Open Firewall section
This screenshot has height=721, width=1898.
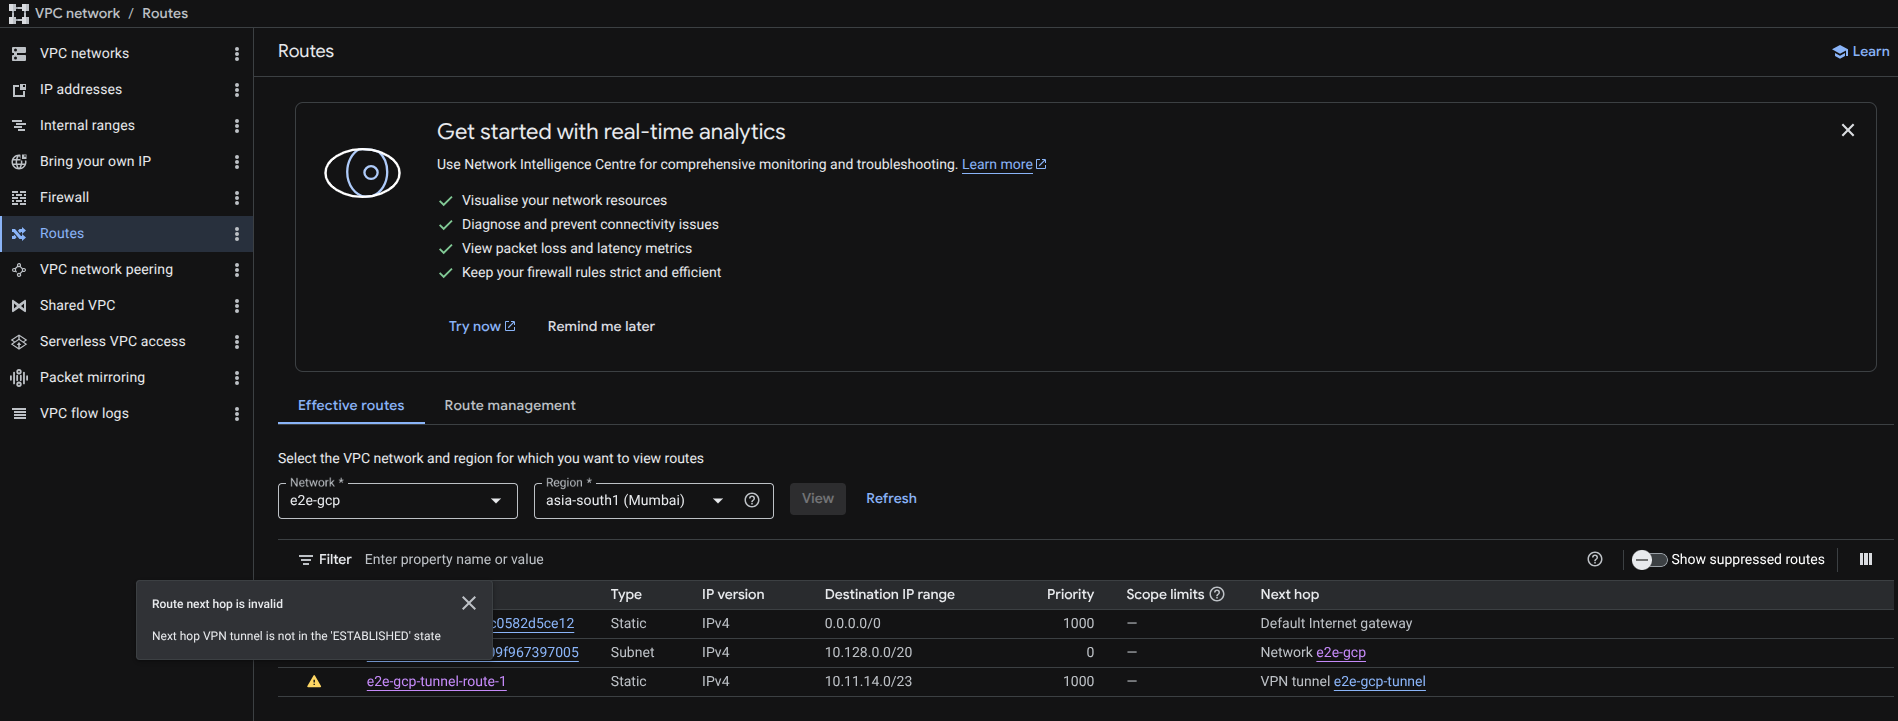[64, 198]
